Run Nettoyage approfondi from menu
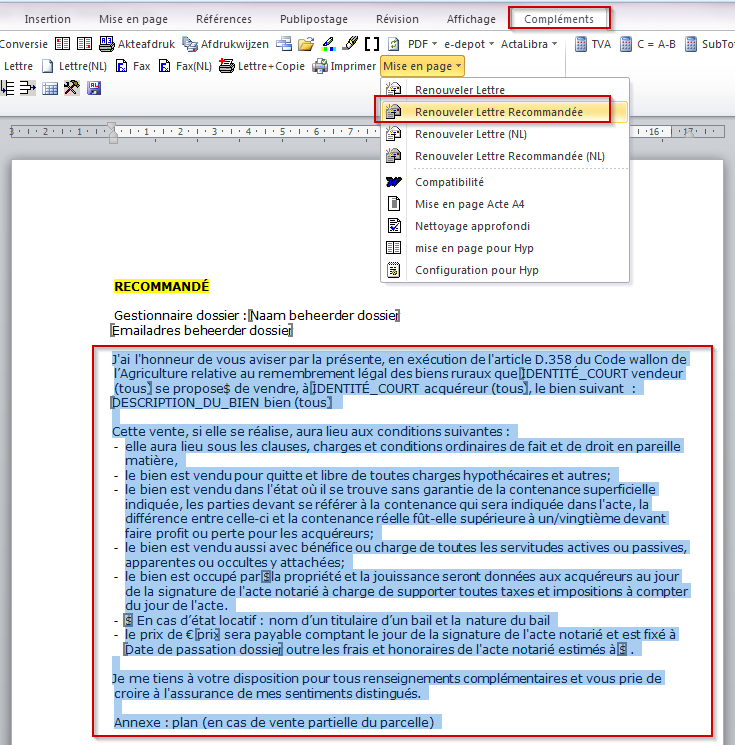This screenshot has width=735, height=745. pyautogui.click(x=505, y=226)
